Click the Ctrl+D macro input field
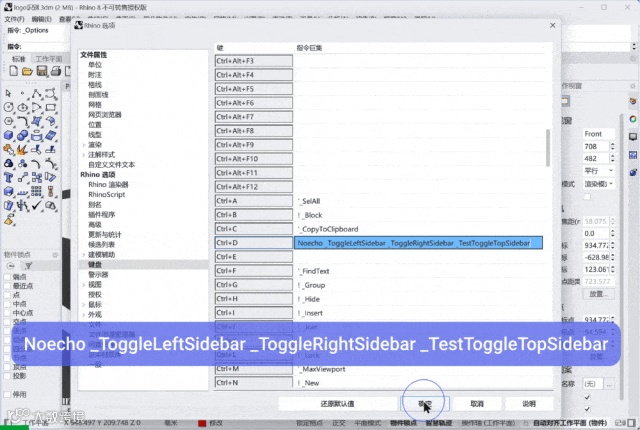The height and width of the screenshot is (430, 640). 418,243
